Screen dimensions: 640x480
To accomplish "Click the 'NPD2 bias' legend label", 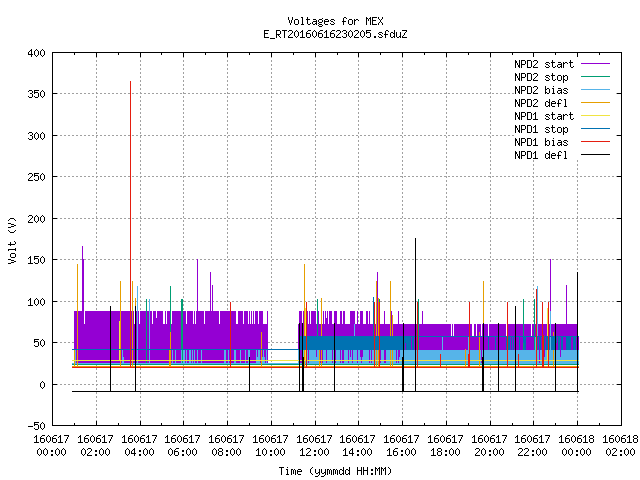I will coord(541,90).
